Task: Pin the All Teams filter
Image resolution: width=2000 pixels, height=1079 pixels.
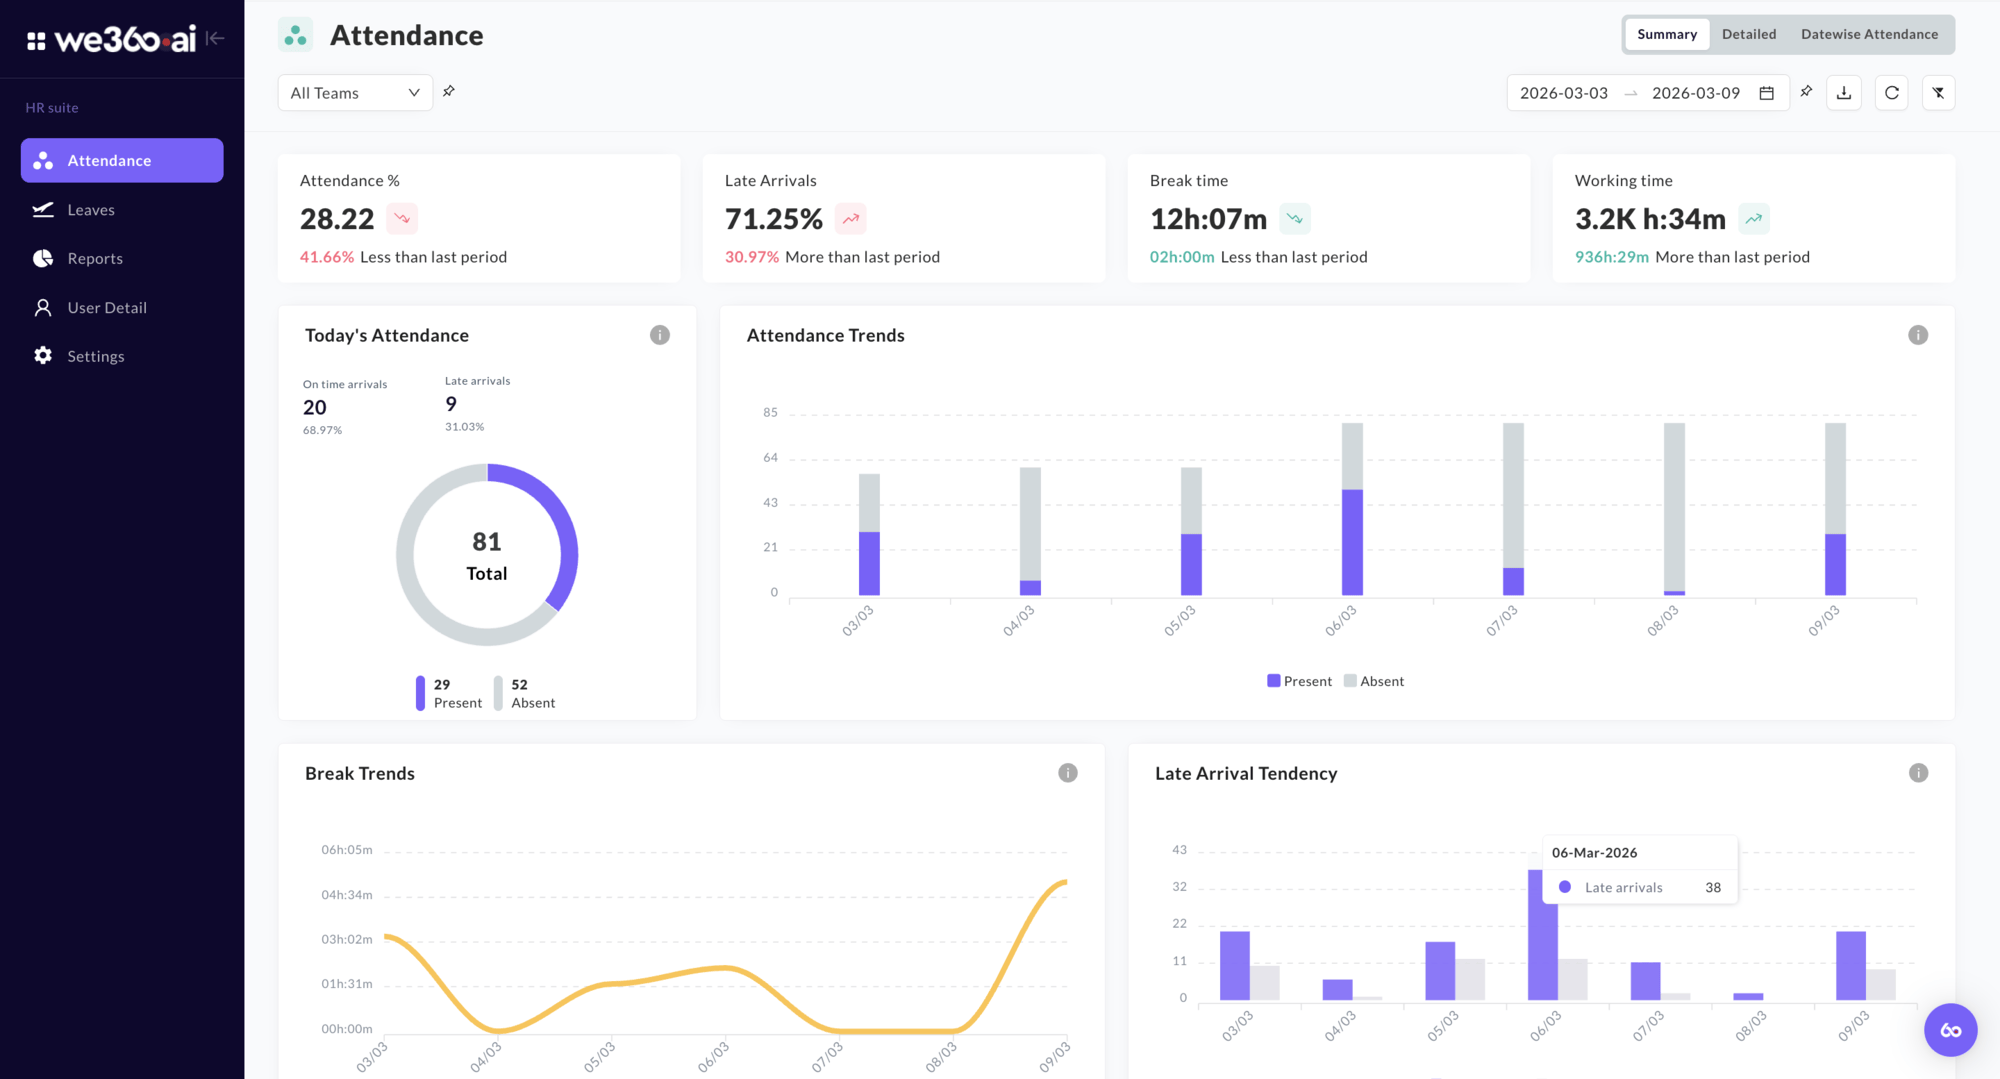Action: click(x=449, y=91)
